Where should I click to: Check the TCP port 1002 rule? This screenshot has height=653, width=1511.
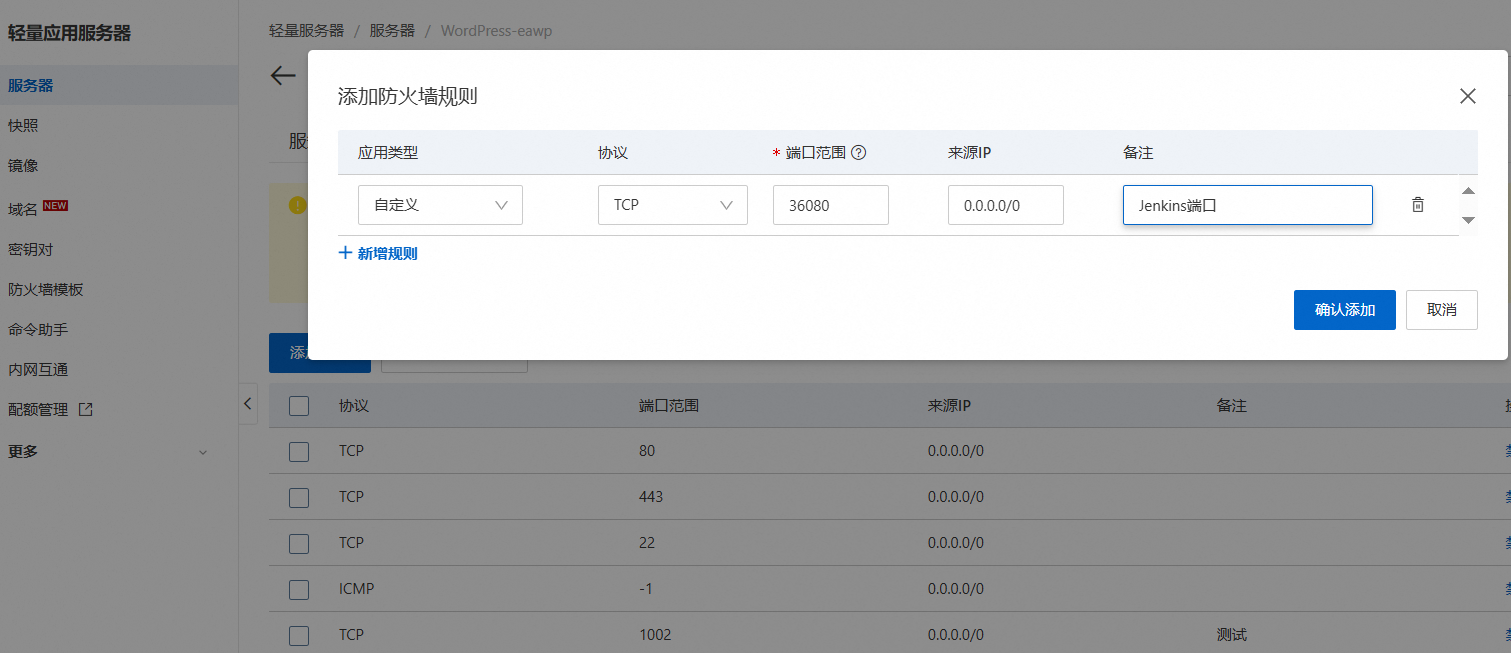tap(299, 635)
